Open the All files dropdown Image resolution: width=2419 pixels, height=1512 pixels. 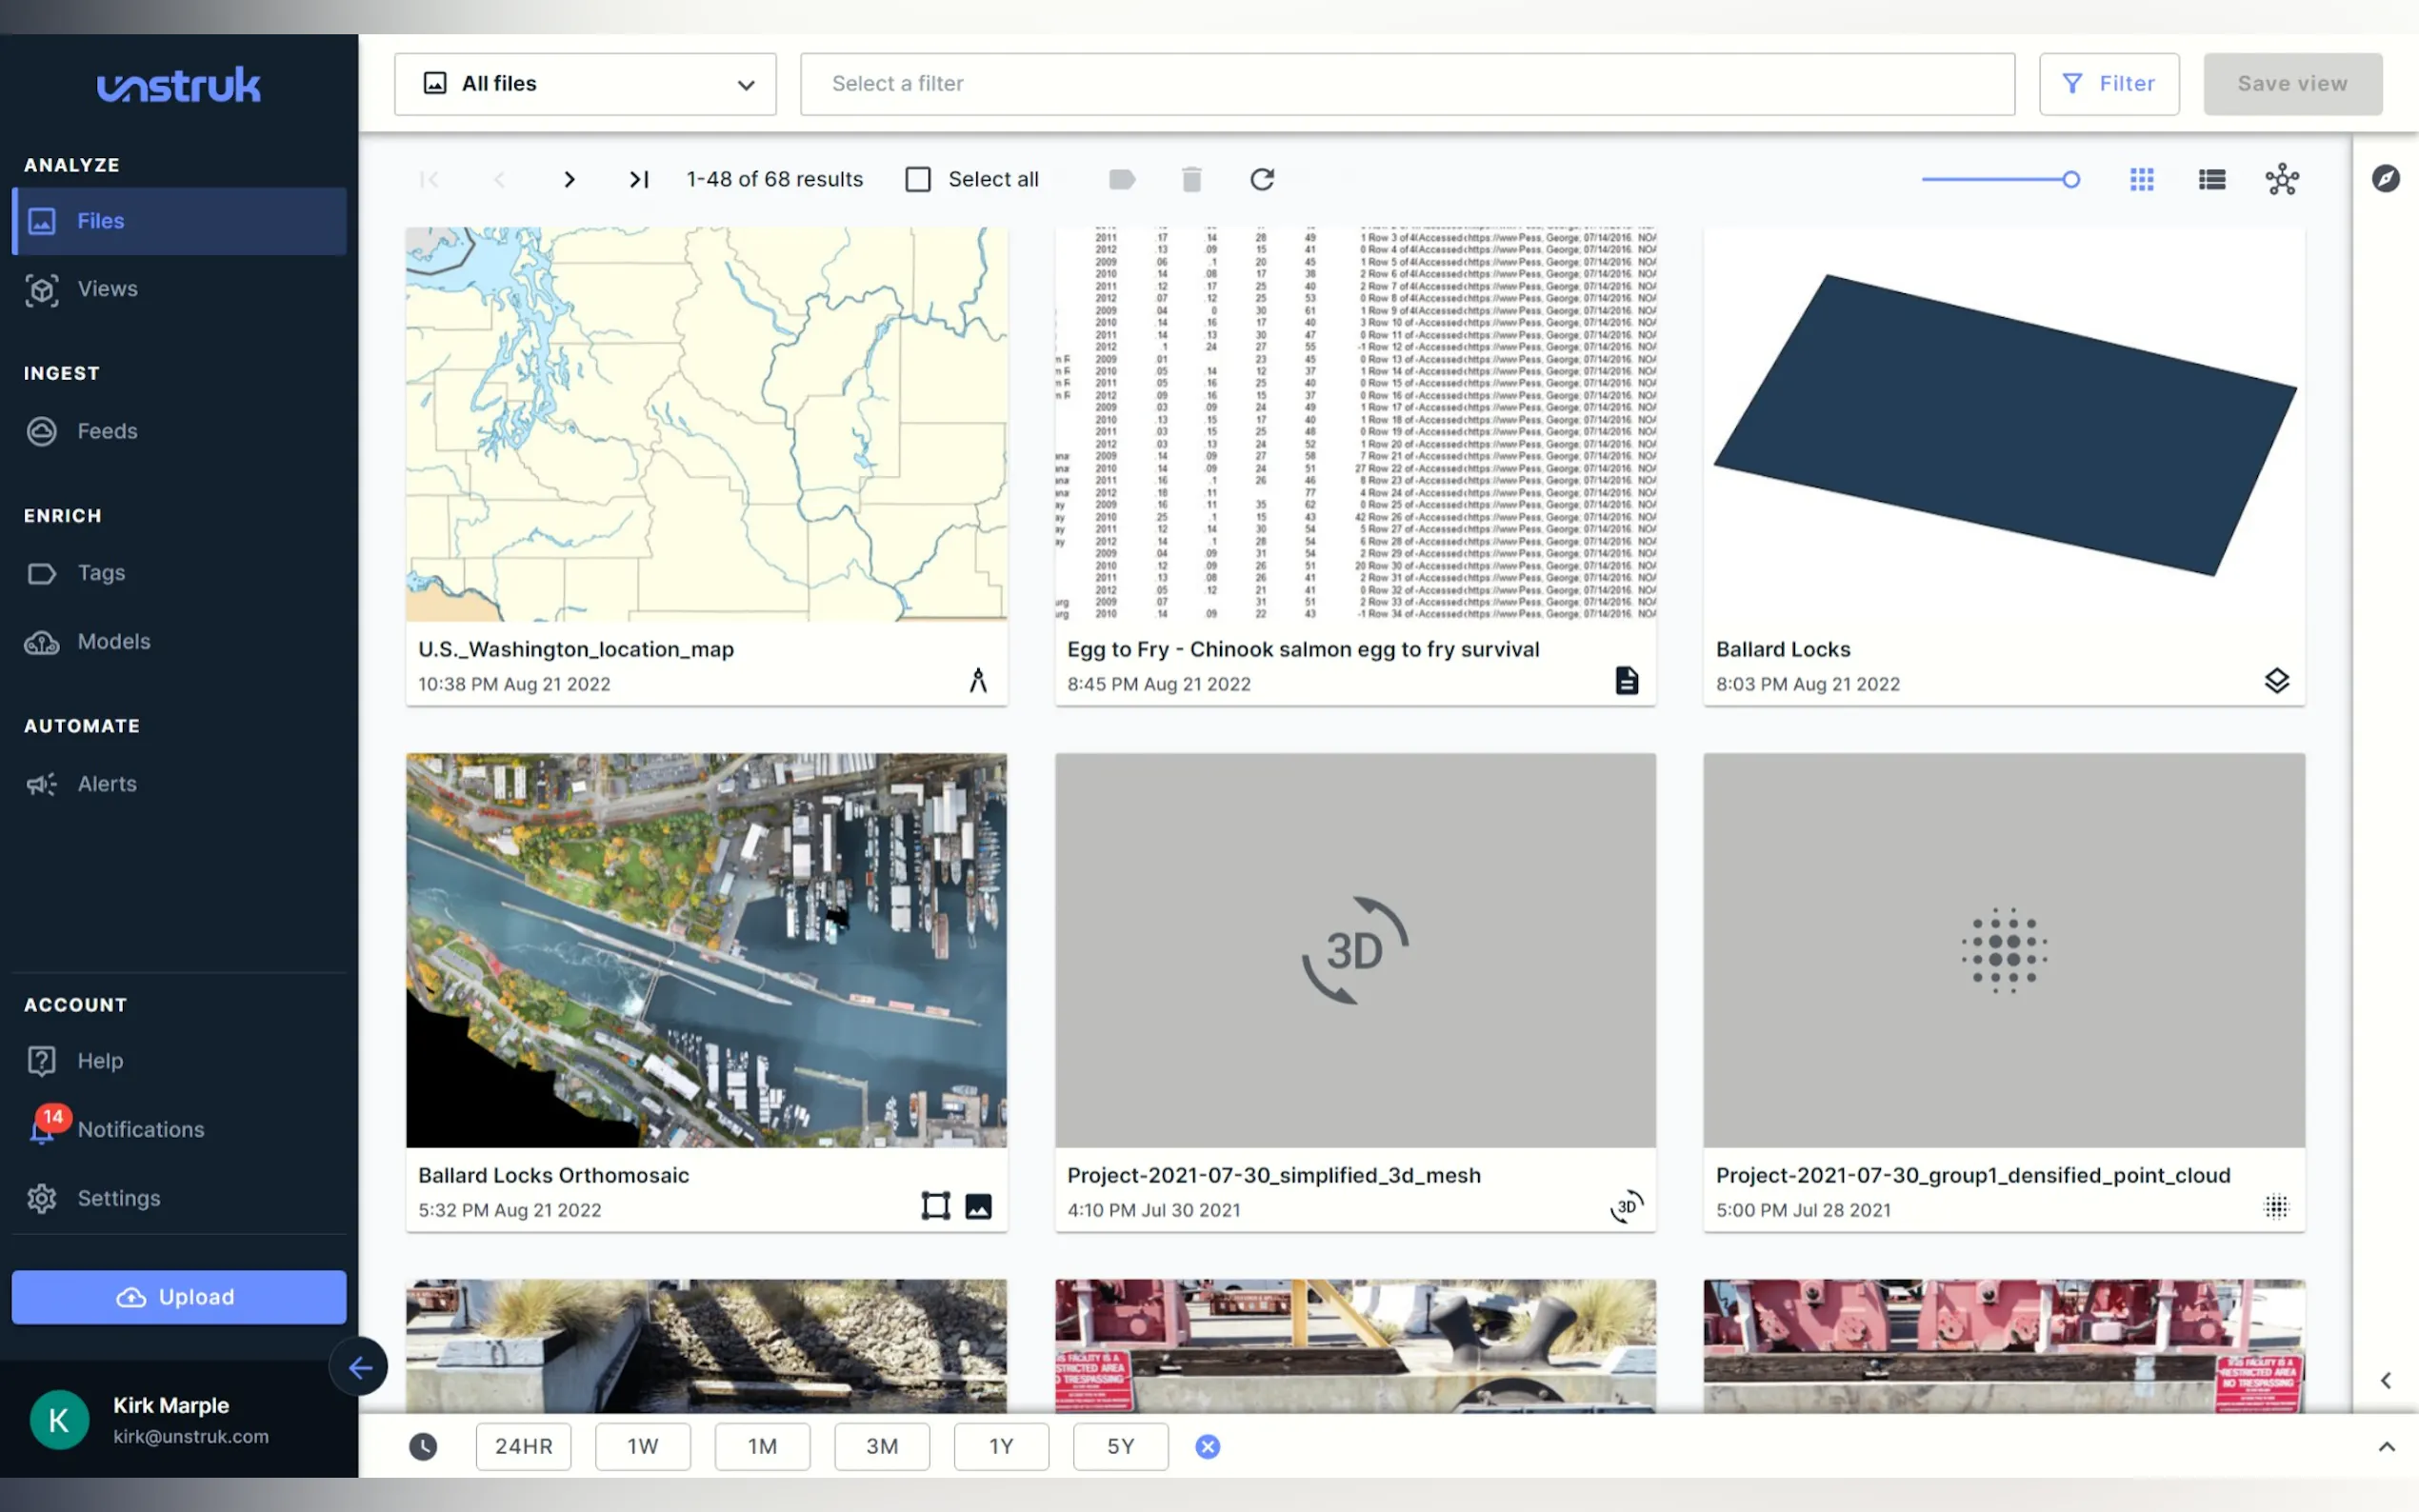(585, 84)
